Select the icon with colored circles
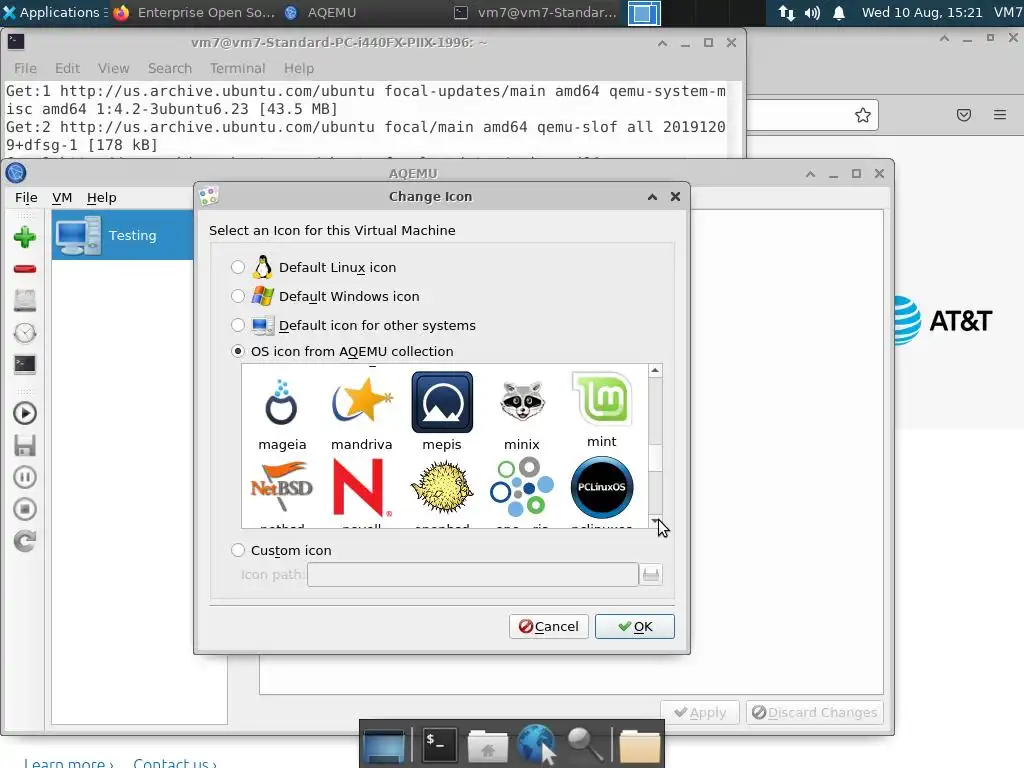The image size is (1024, 768). (x=522, y=487)
